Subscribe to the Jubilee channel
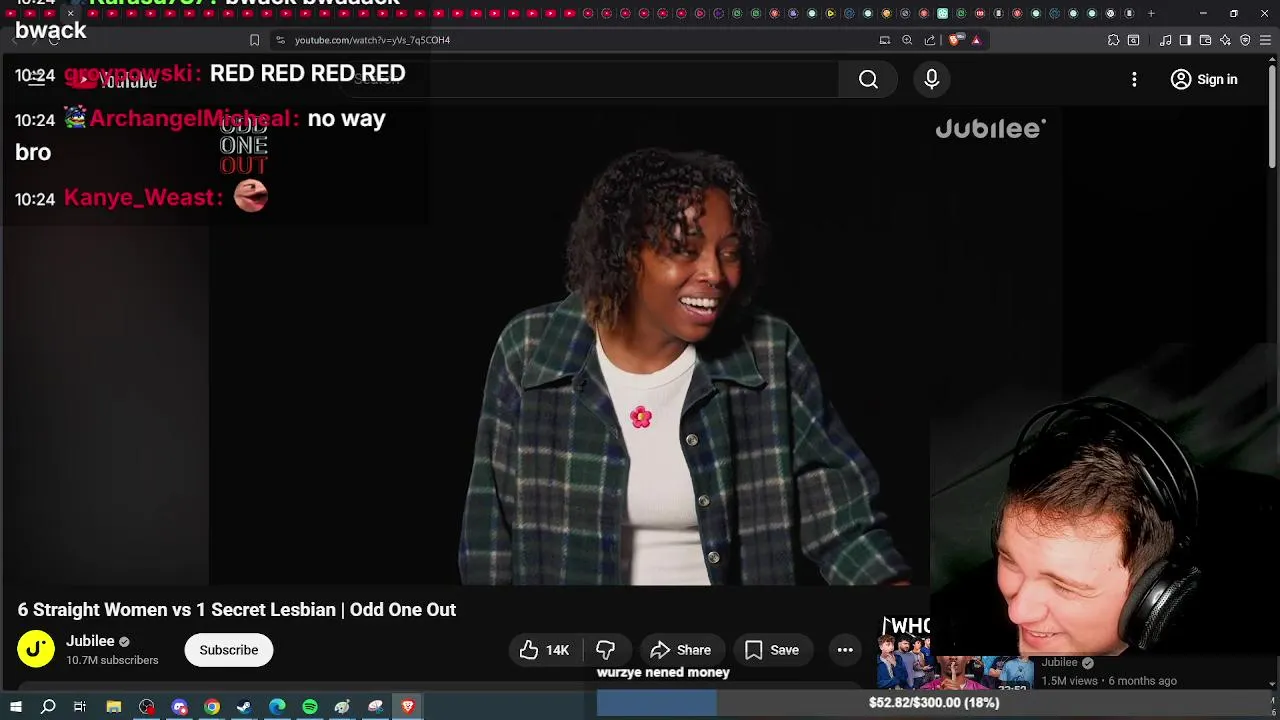 click(x=228, y=650)
